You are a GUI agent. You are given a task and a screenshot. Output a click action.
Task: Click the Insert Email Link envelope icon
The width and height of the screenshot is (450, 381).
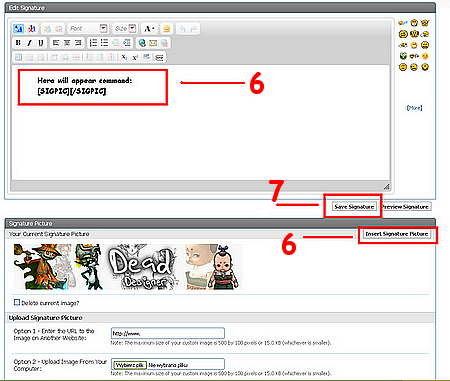(153, 43)
